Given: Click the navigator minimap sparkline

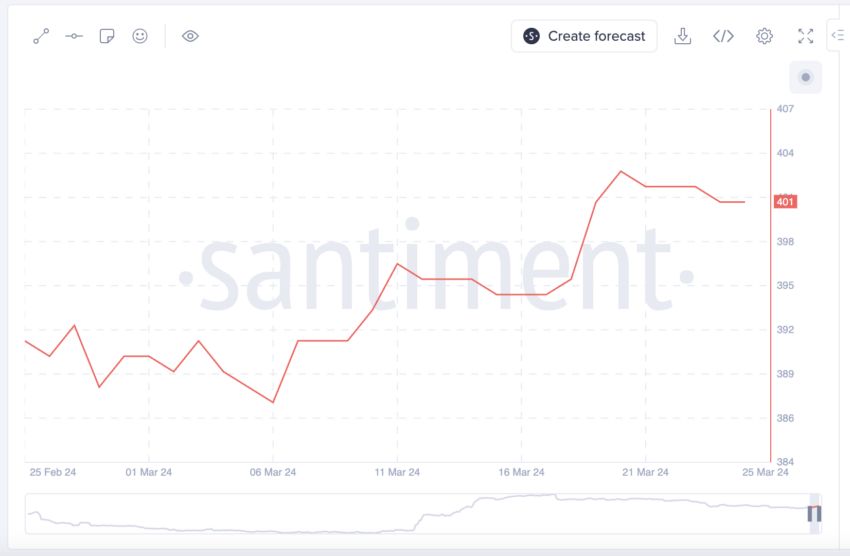Looking at the screenshot, I should 420,513.
